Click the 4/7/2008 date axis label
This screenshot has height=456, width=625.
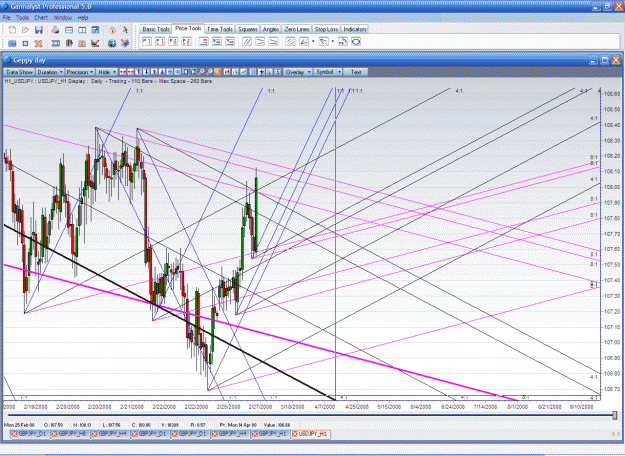tap(324, 407)
